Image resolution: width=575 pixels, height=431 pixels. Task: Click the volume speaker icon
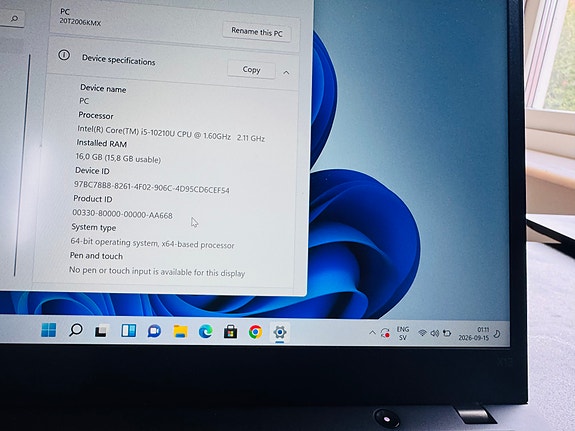pyautogui.click(x=435, y=333)
